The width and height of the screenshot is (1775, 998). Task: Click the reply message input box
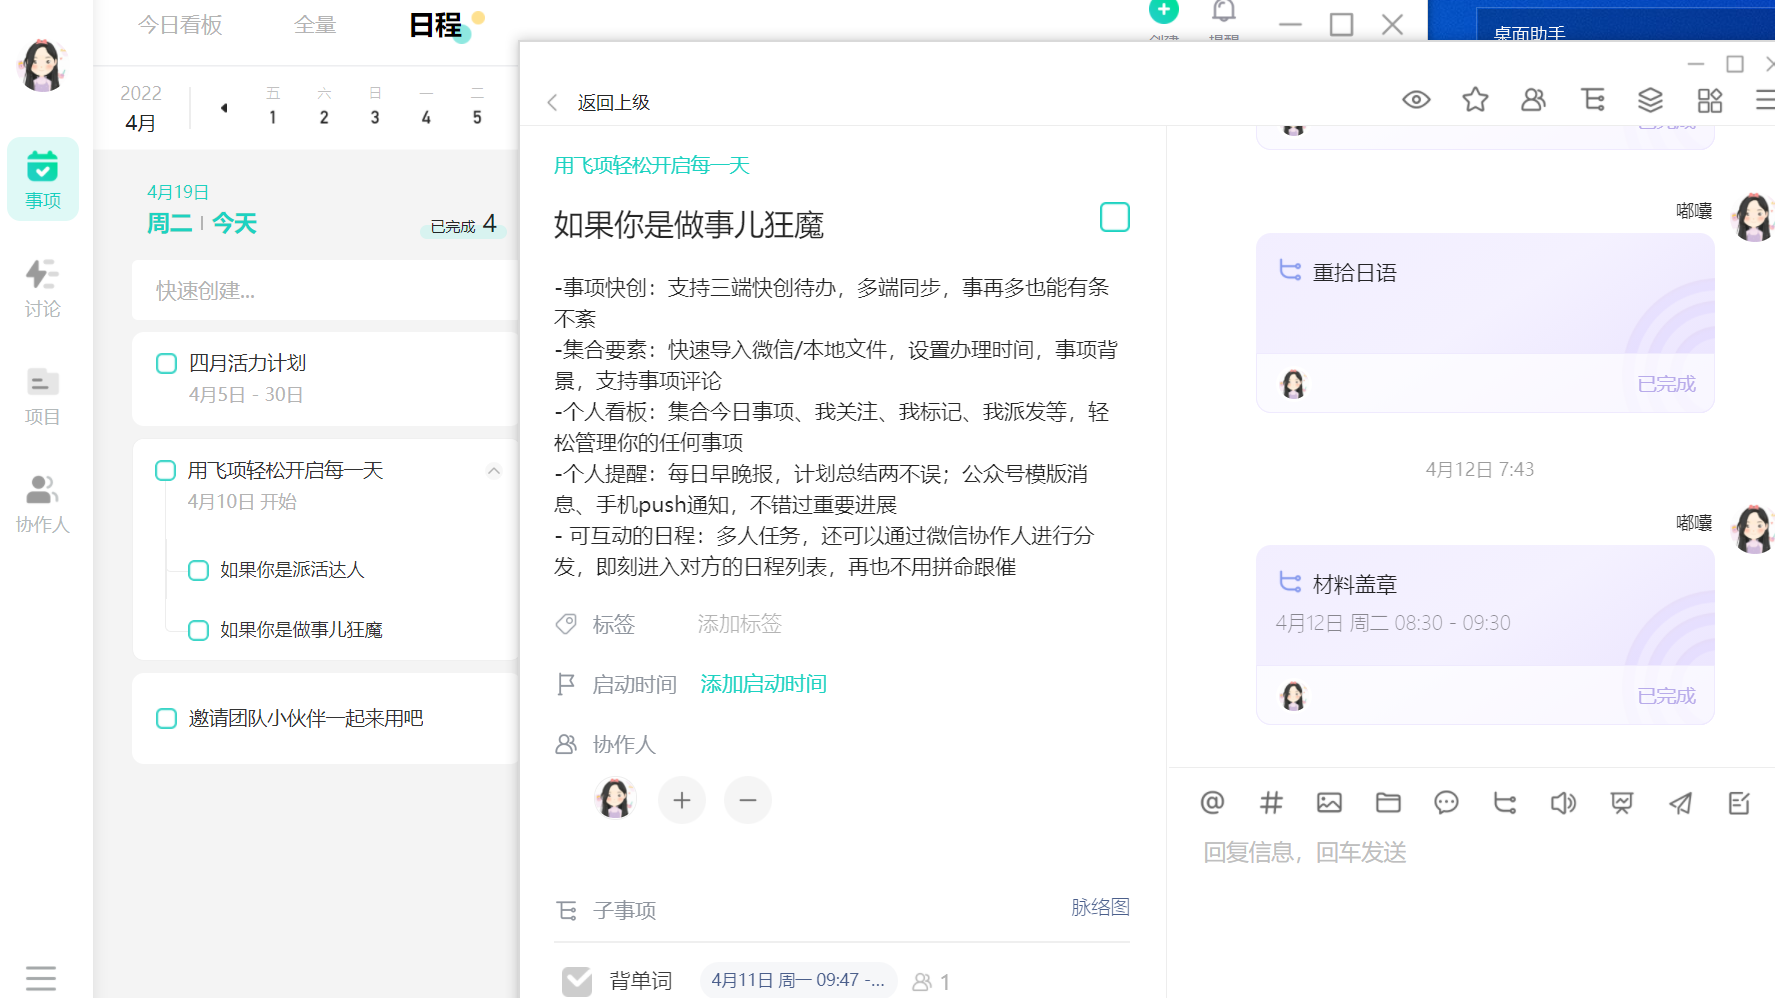(1470, 852)
